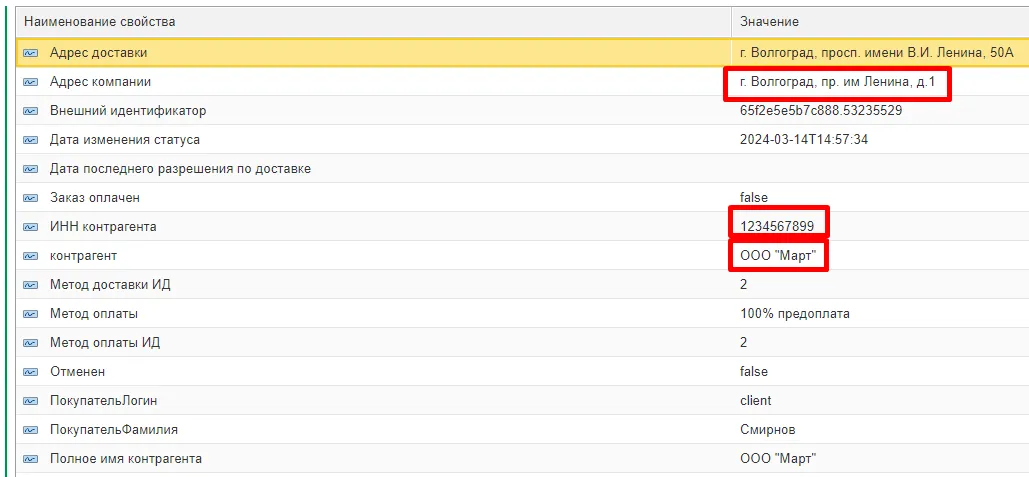1029x477 pixels.
Task: Click the icon next to Заказ оплачен
Action: tap(31, 198)
